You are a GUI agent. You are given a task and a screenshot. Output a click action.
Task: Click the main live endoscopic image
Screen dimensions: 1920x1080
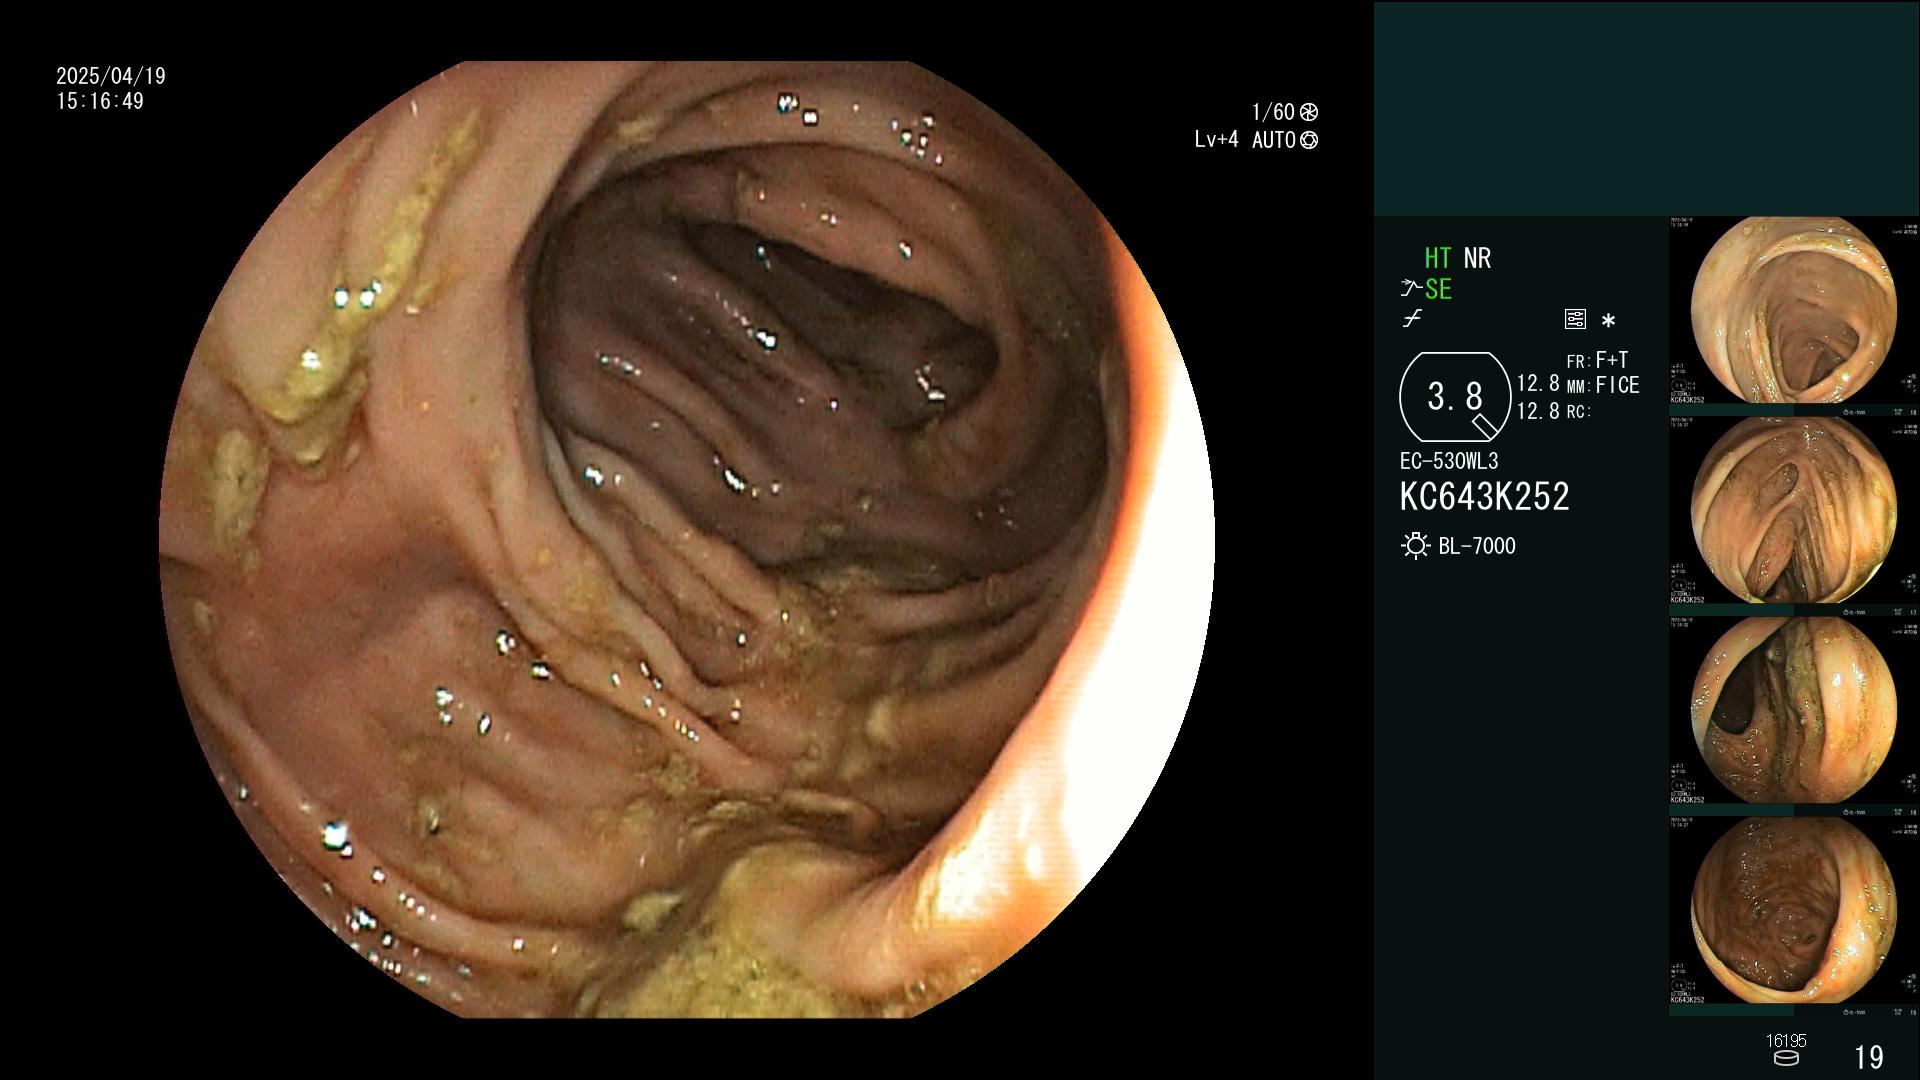687,540
